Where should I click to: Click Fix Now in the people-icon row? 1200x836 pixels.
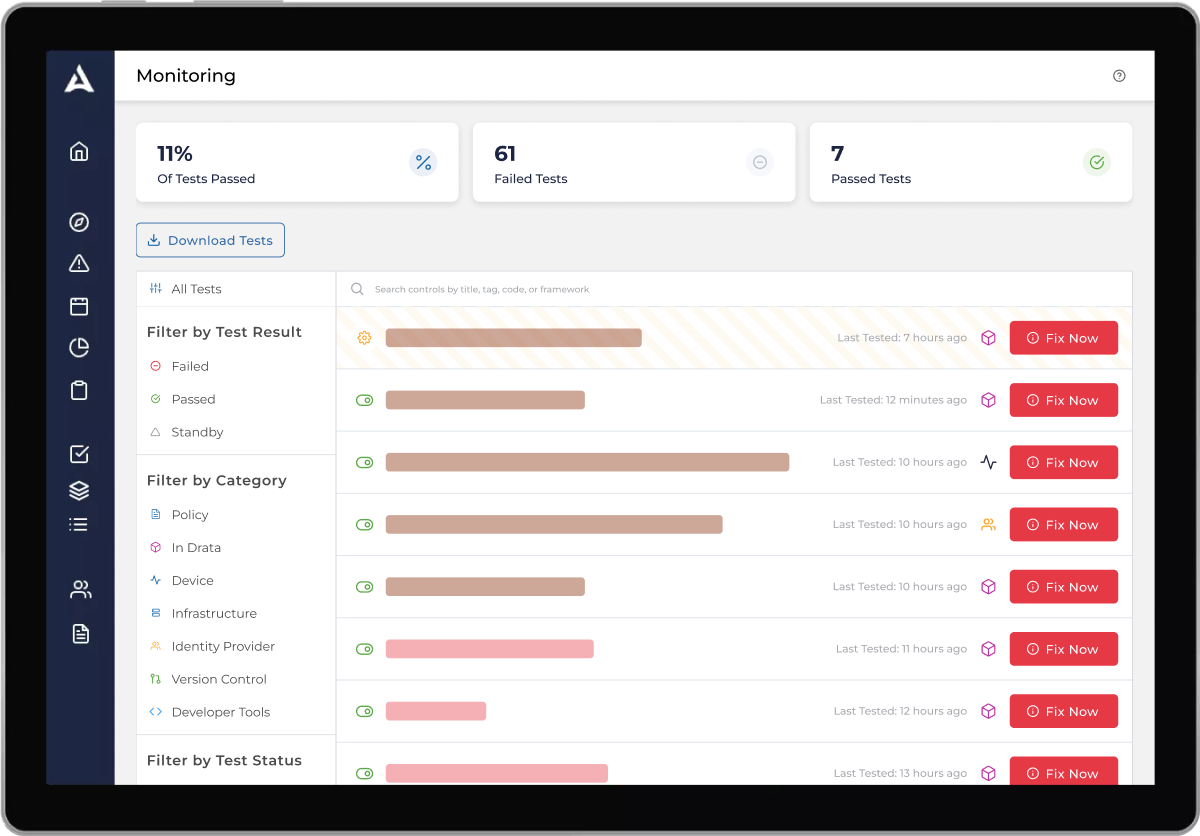coord(1063,524)
